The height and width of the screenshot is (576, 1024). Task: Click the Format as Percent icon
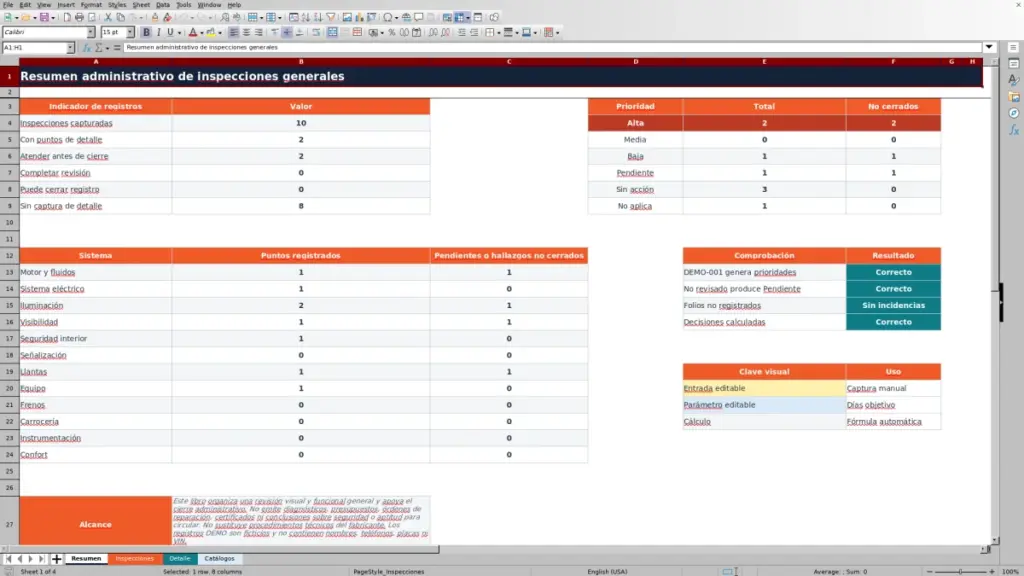392,33
